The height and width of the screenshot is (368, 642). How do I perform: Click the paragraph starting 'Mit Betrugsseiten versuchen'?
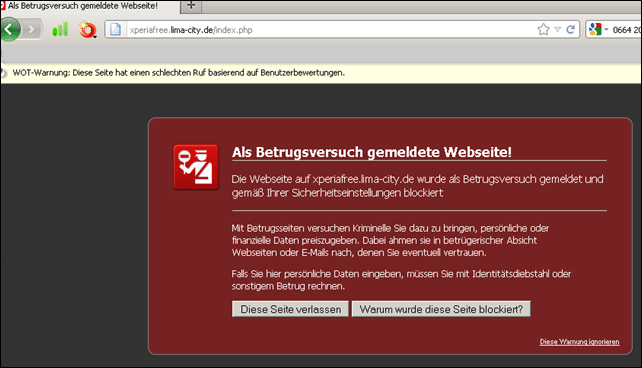(390, 240)
